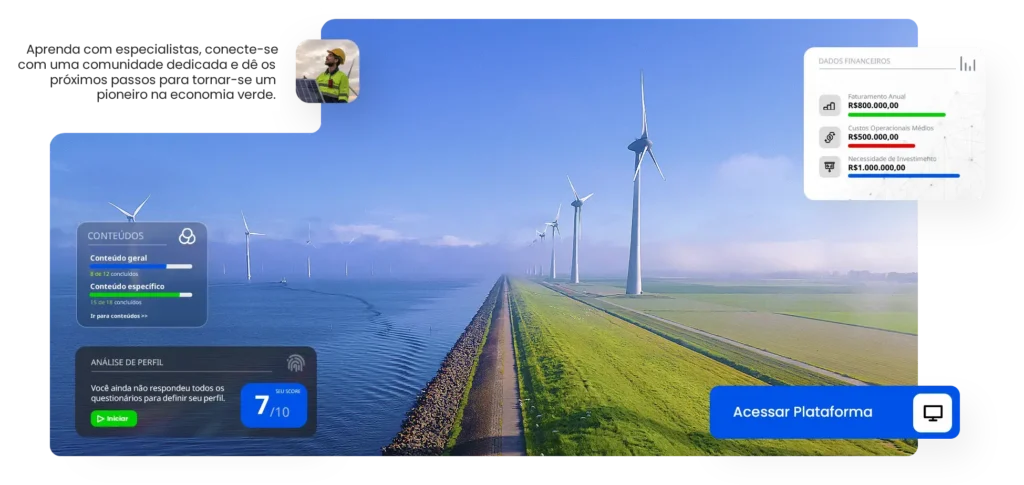Click the fingerprint icon in Análise de Perfil

click(295, 363)
